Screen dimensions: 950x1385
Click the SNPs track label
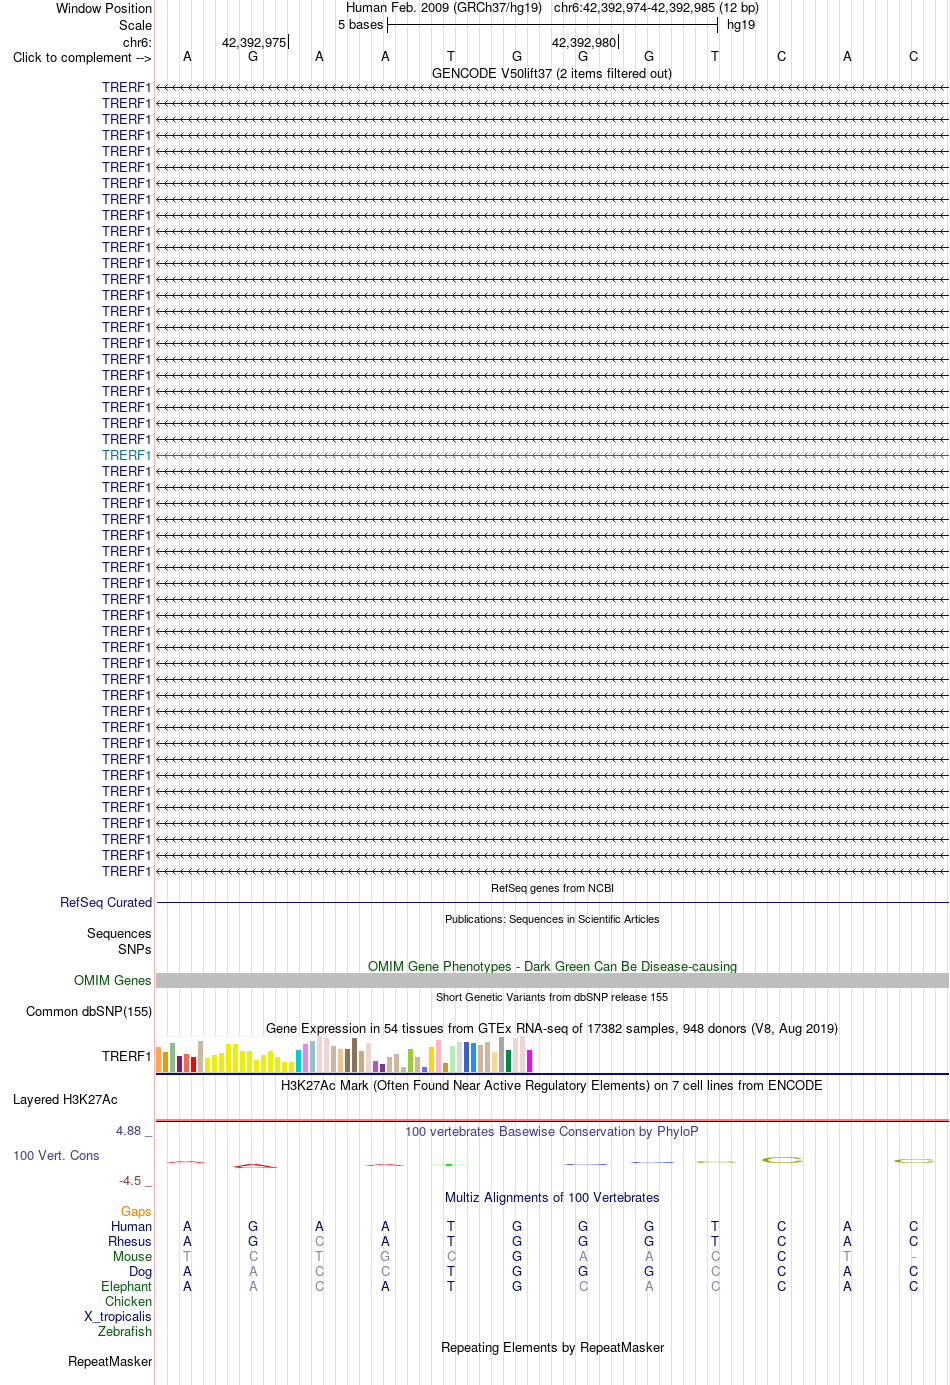[135, 949]
